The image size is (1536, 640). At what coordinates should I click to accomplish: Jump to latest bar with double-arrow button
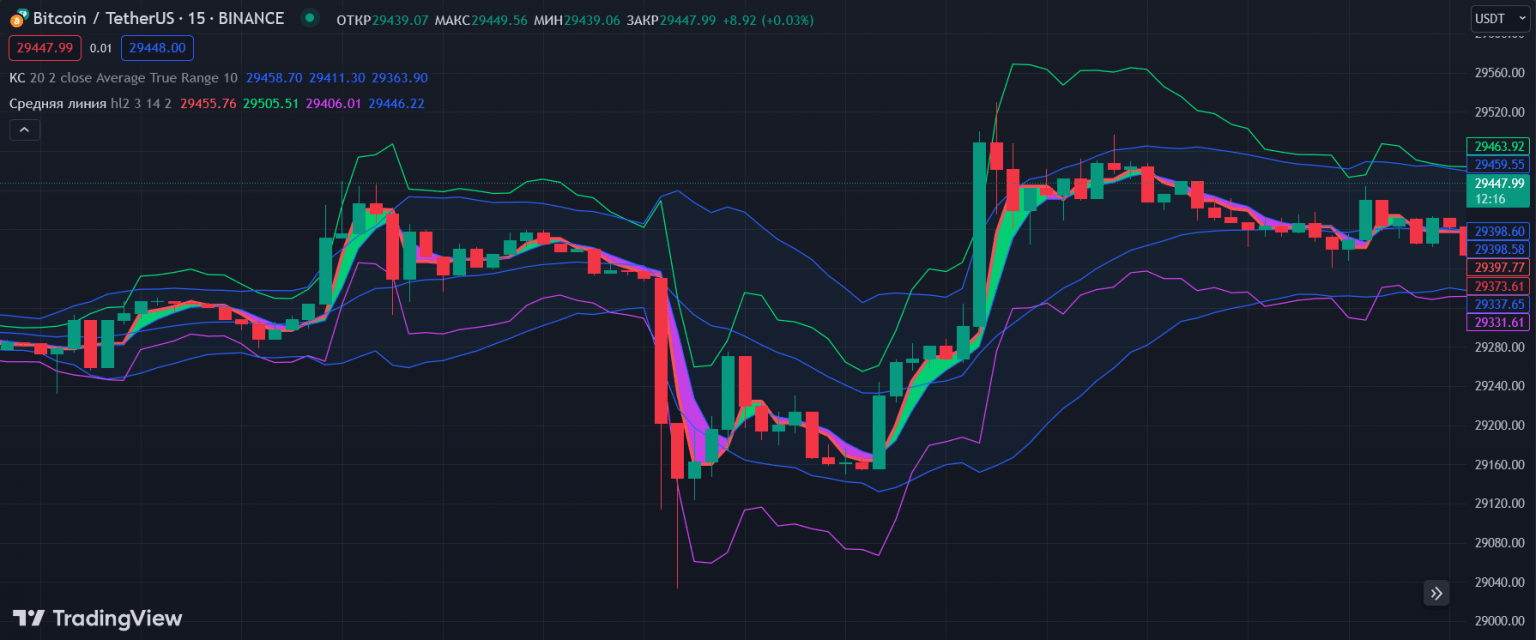point(1437,593)
